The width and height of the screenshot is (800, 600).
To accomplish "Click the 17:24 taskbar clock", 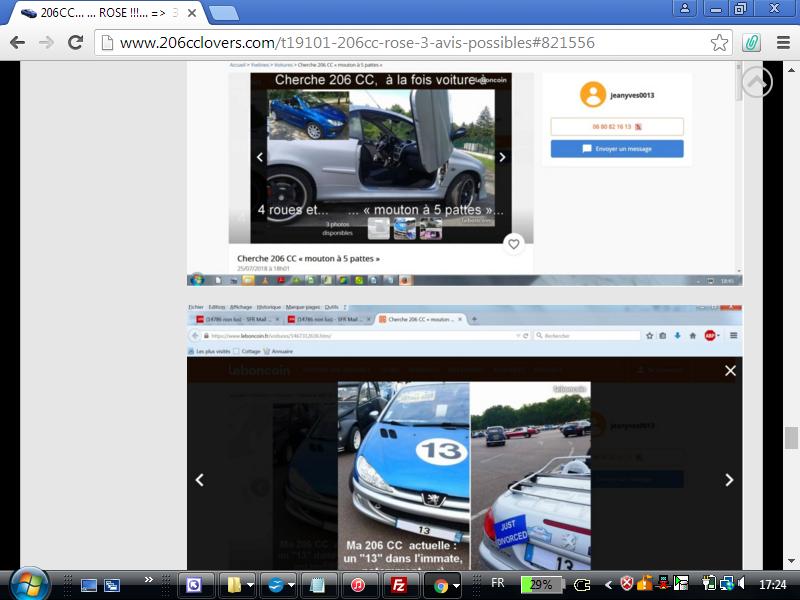I will tap(772, 585).
